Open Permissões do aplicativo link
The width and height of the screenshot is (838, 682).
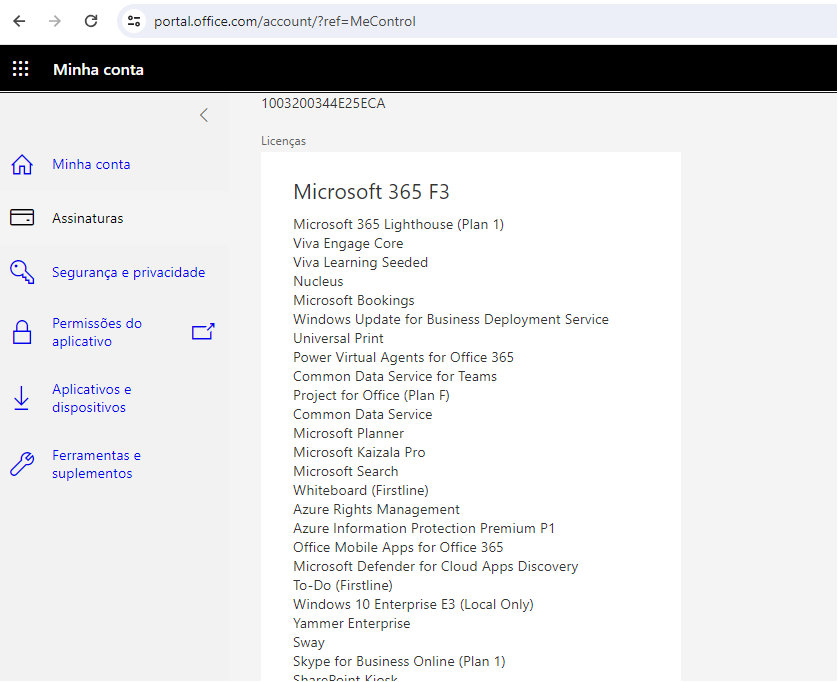(x=97, y=332)
